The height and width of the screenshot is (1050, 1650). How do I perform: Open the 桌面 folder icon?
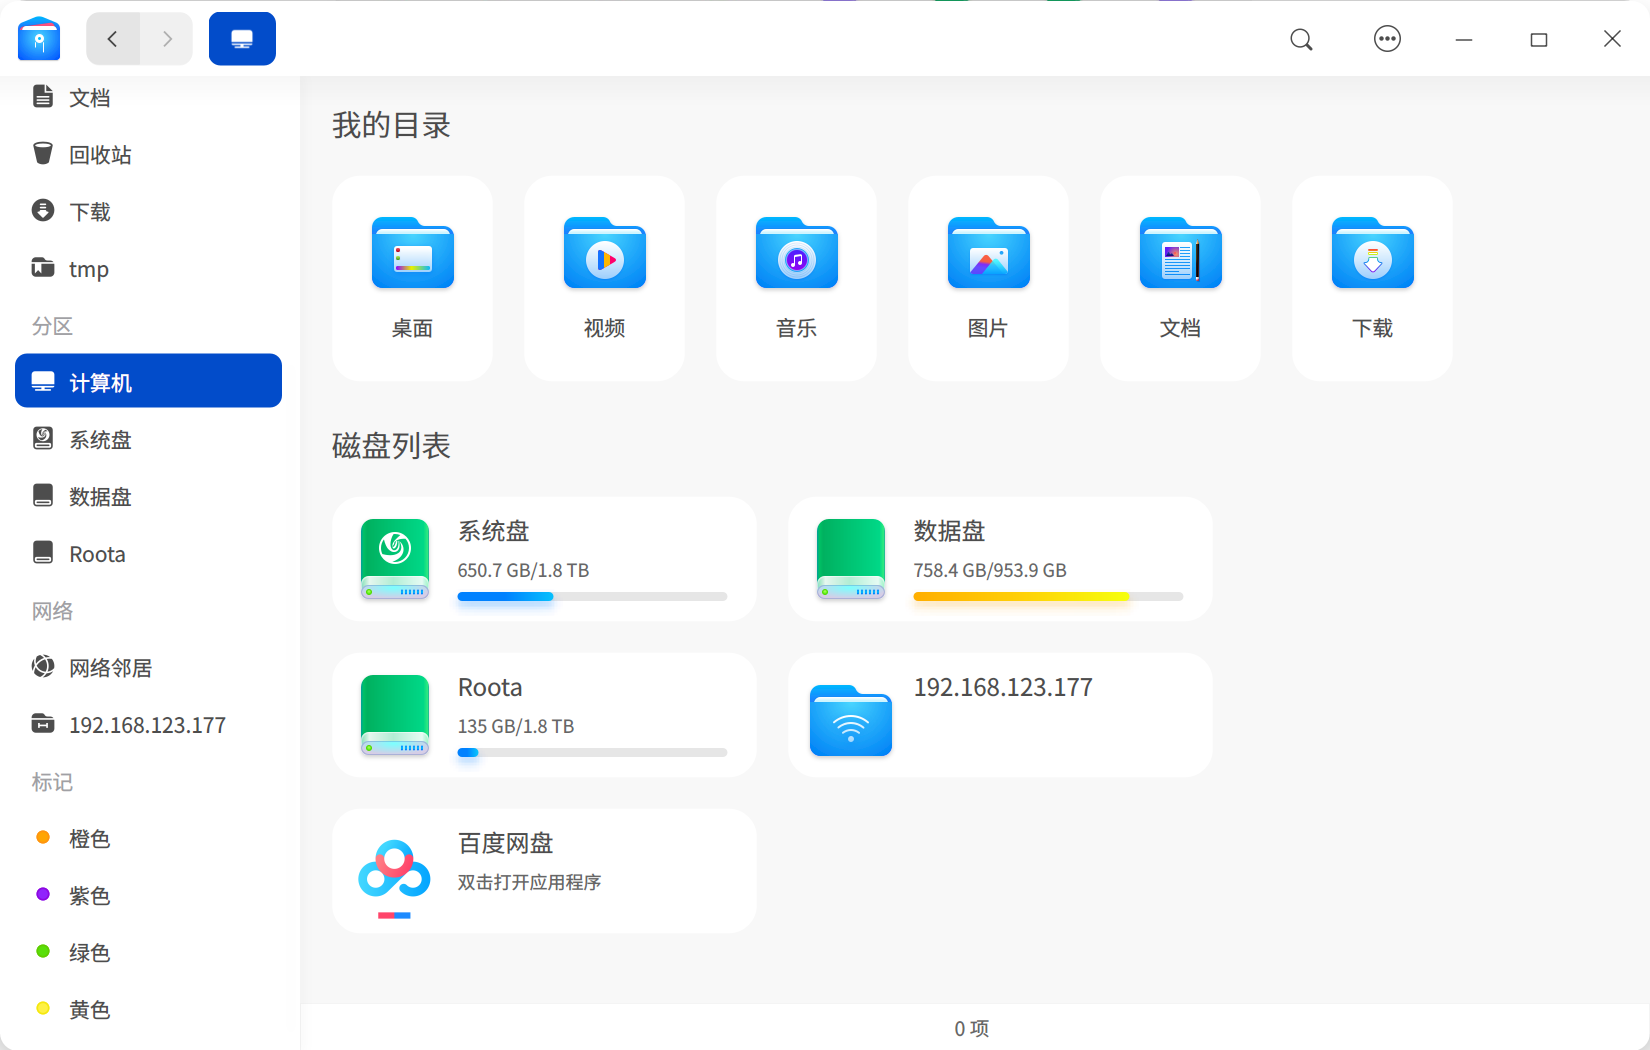pyautogui.click(x=412, y=253)
